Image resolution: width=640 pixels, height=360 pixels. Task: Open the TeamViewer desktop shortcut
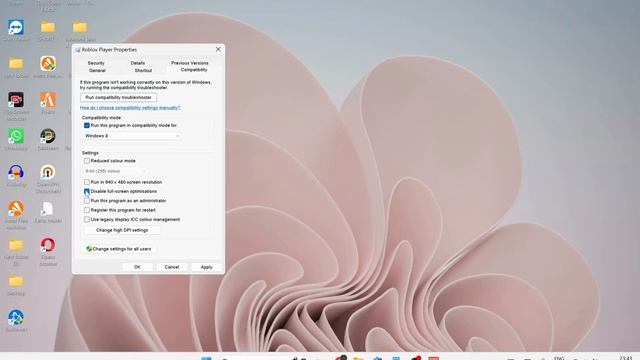pyautogui.click(x=16, y=27)
